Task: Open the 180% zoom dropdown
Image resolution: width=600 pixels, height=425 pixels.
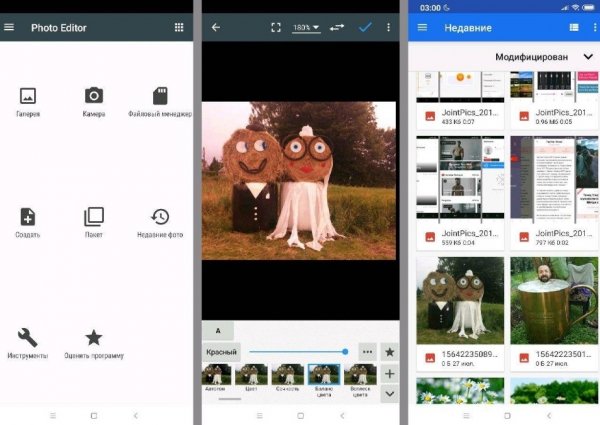Action: click(x=306, y=28)
